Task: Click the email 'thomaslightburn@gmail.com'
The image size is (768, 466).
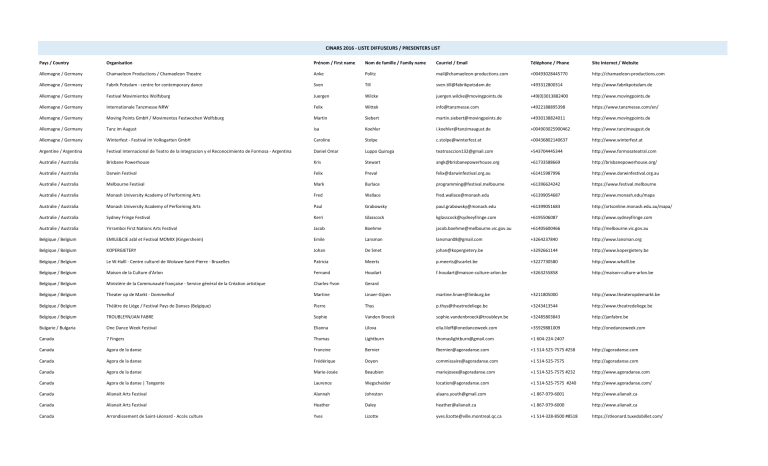Action: 465,339
